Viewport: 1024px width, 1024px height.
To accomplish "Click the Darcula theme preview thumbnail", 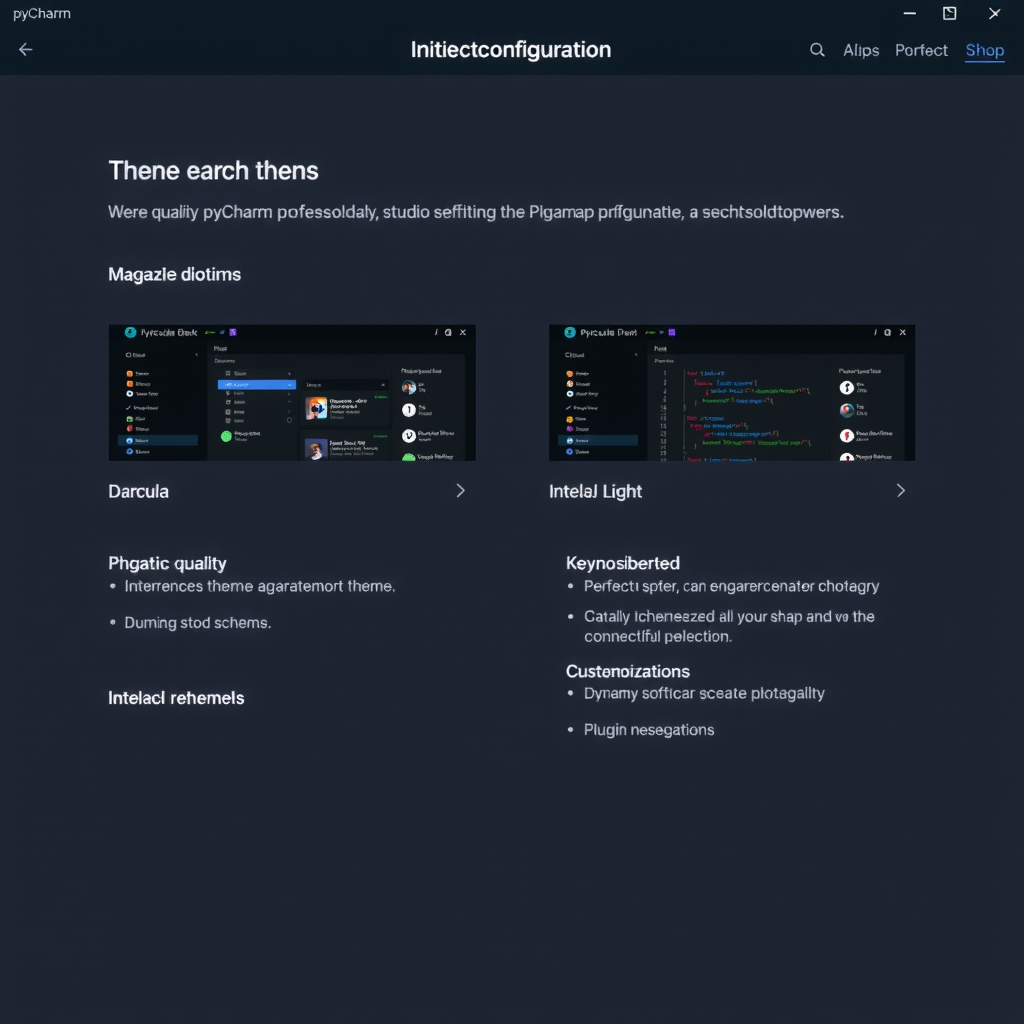I will tap(291, 392).
